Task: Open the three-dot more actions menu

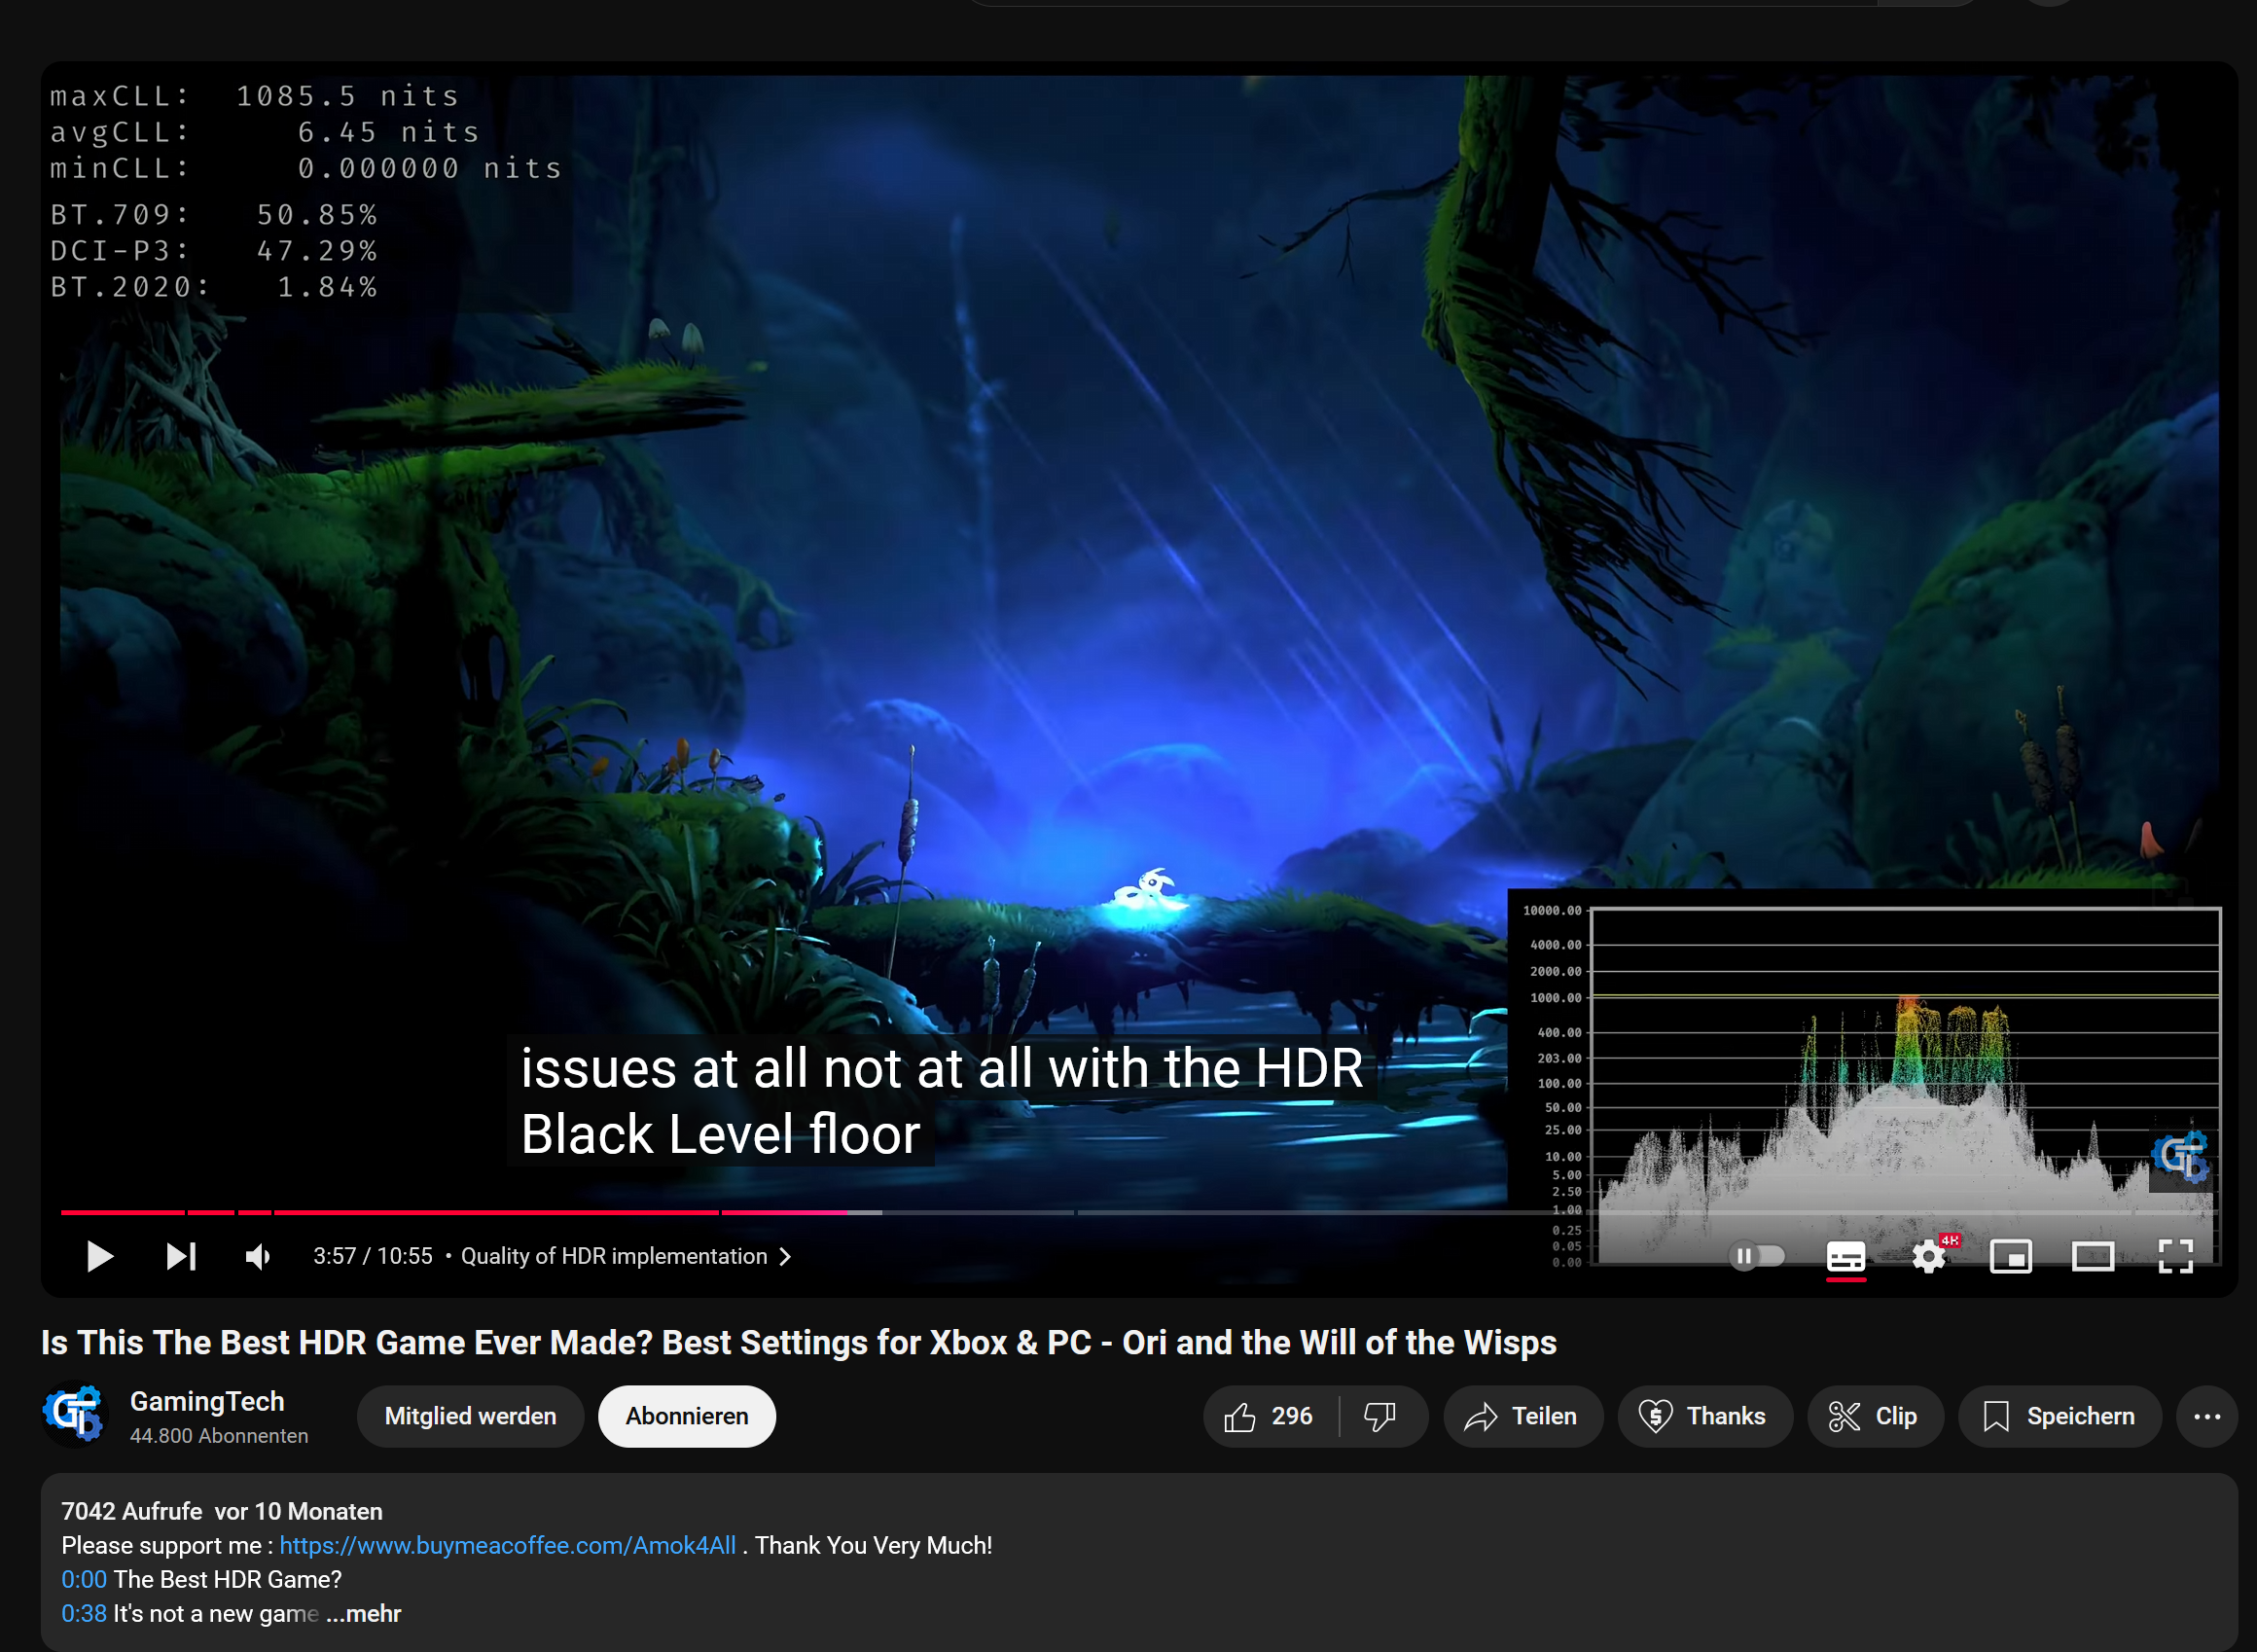Action: coord(2208,1416)
